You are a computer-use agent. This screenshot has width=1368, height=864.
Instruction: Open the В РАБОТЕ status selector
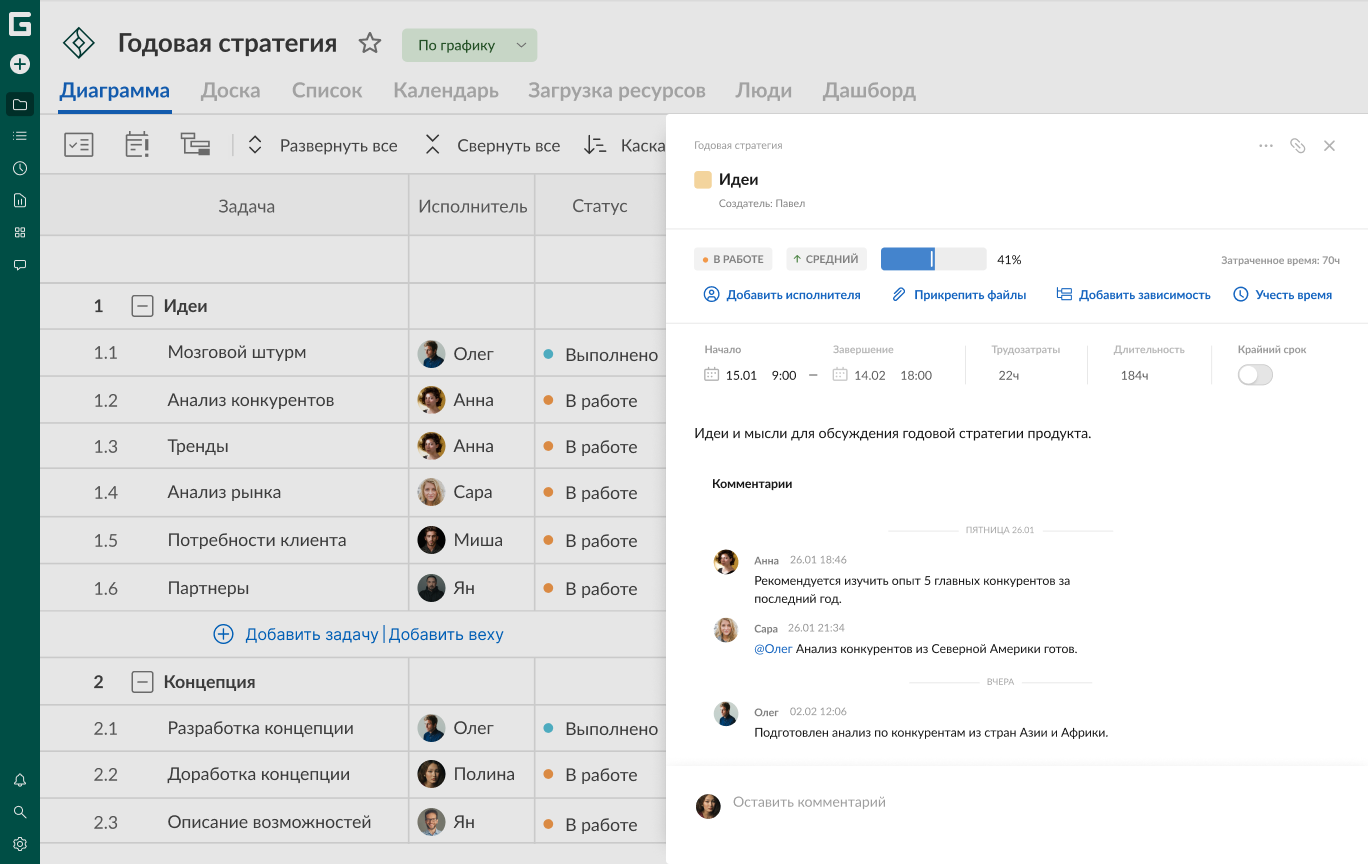point(731,260)
